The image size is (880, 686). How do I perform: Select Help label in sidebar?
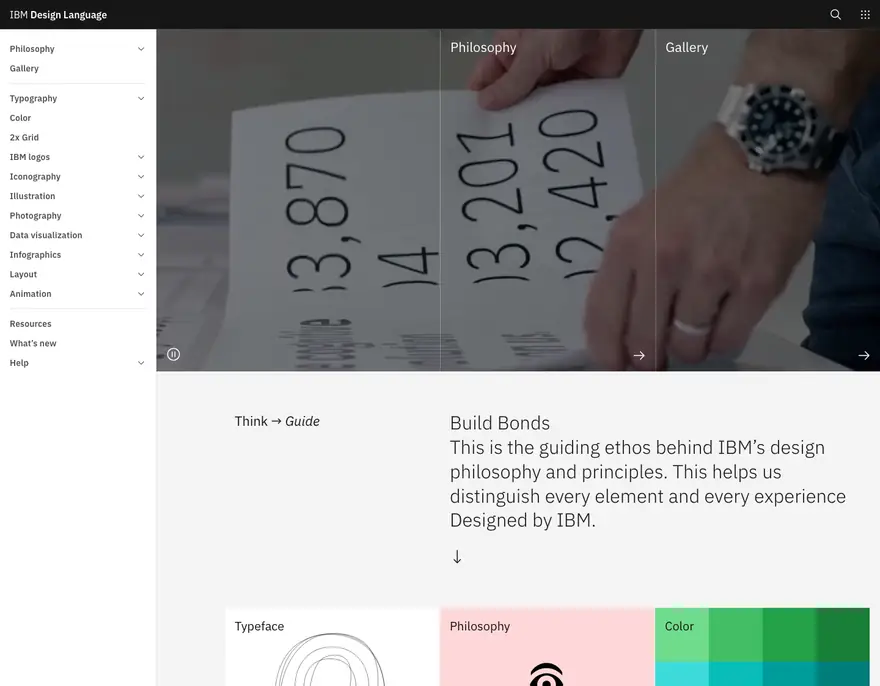pos(19,363)
